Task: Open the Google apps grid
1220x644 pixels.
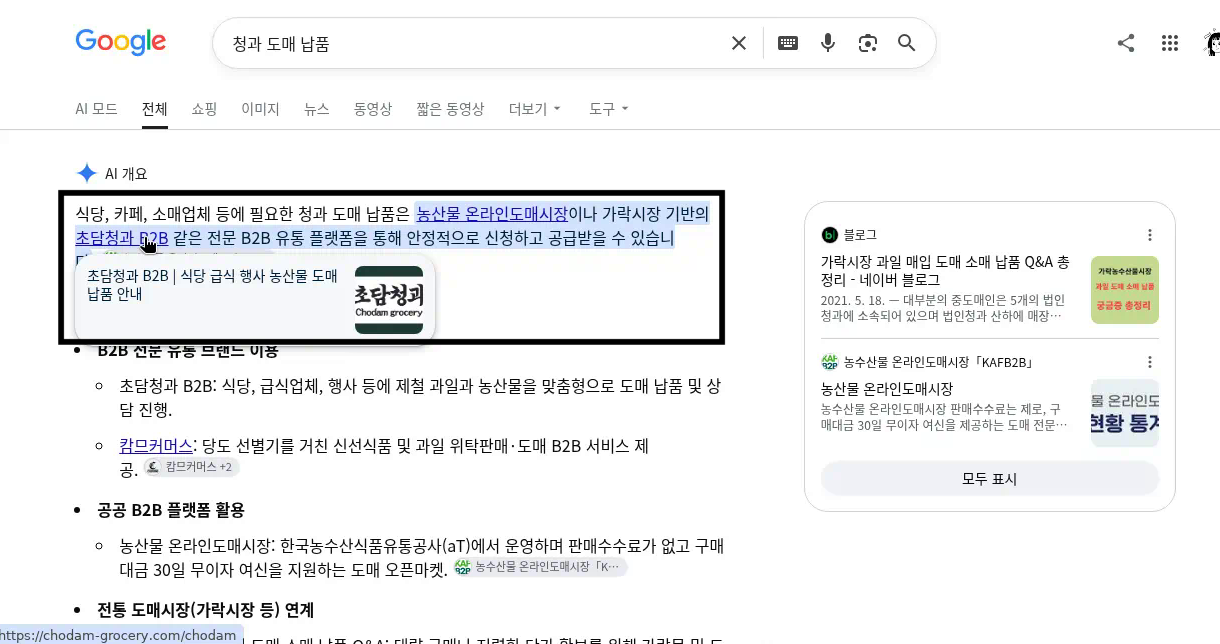Action: (1170, 43)
